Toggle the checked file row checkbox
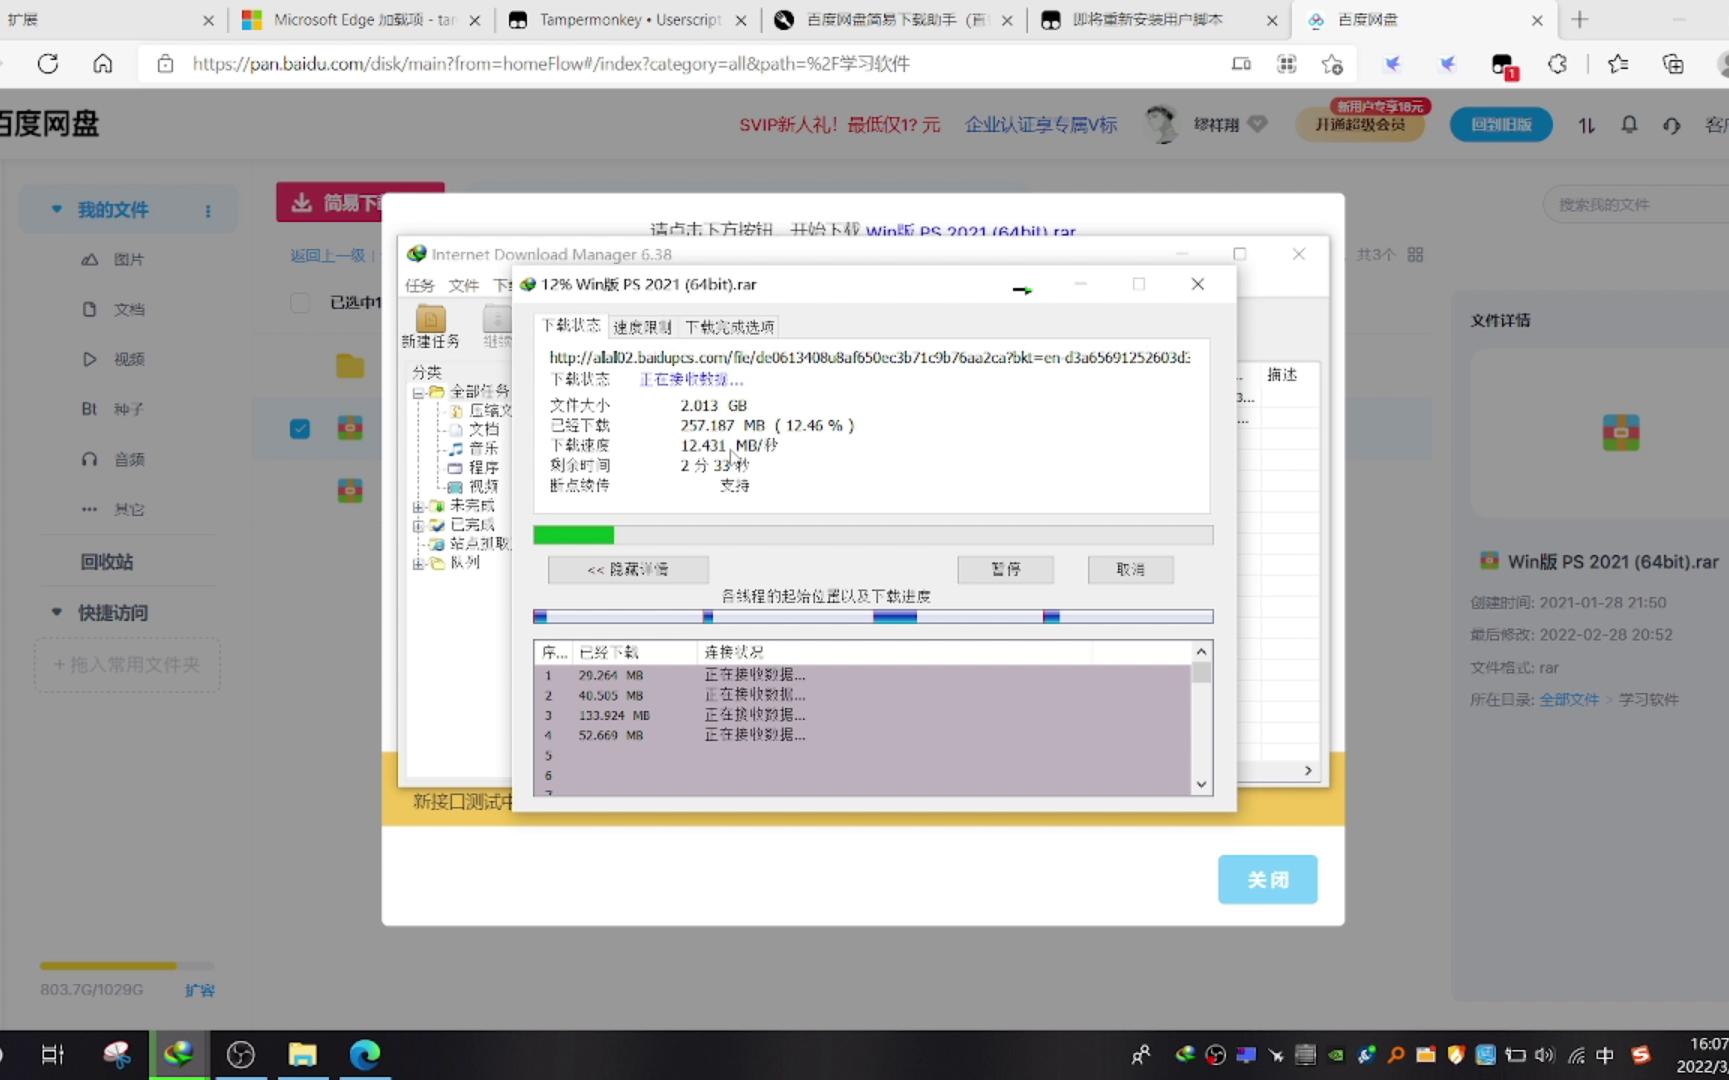Image resolution: width=1729 pixels, height=1080 pixels. (300, 429)
